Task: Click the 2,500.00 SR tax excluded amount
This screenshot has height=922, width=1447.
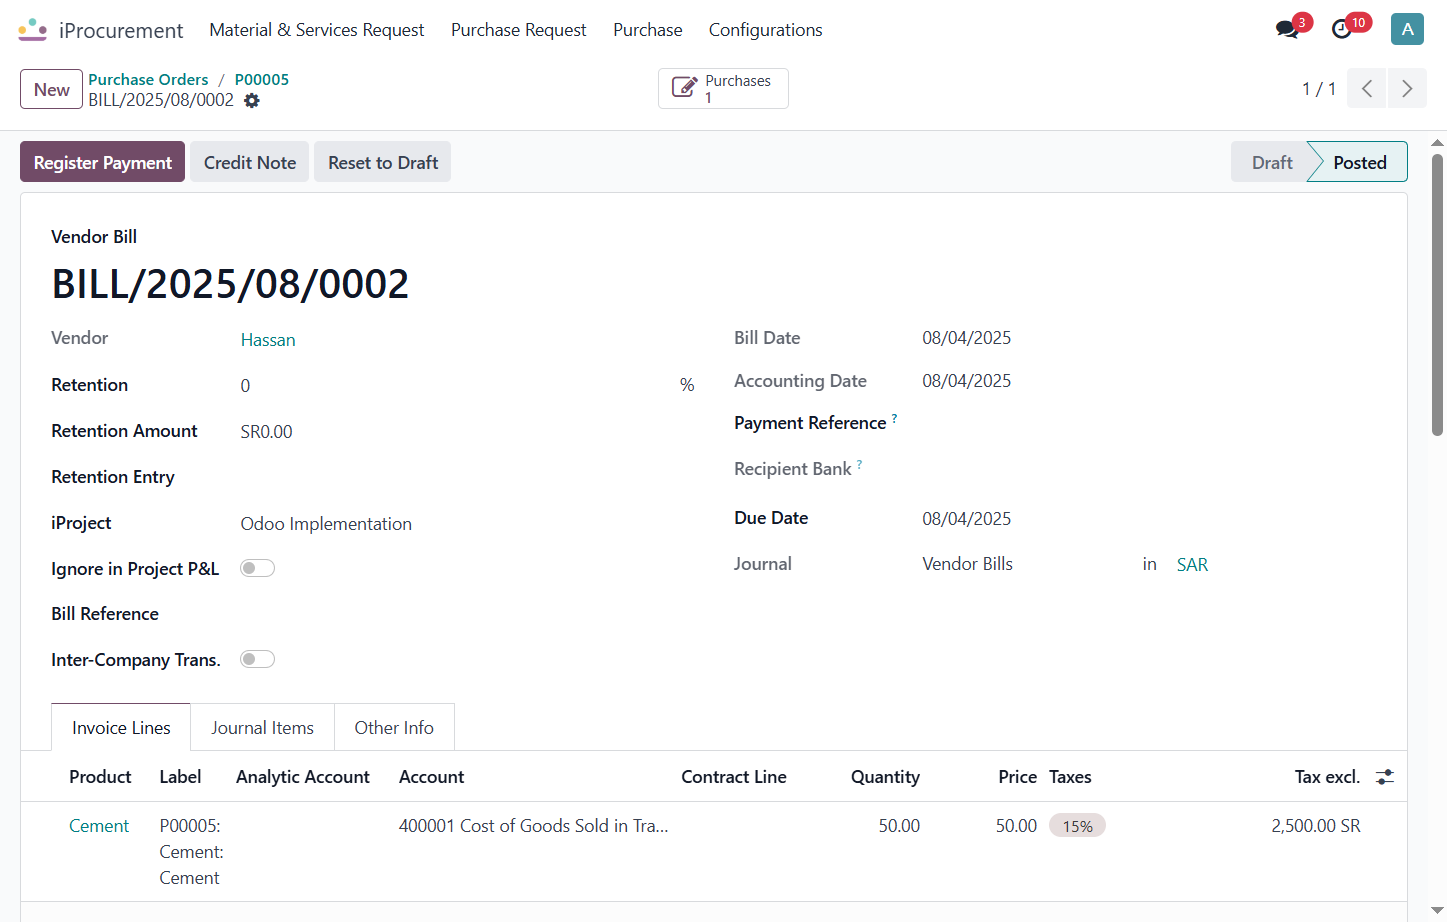Action: coord(1315,826)
